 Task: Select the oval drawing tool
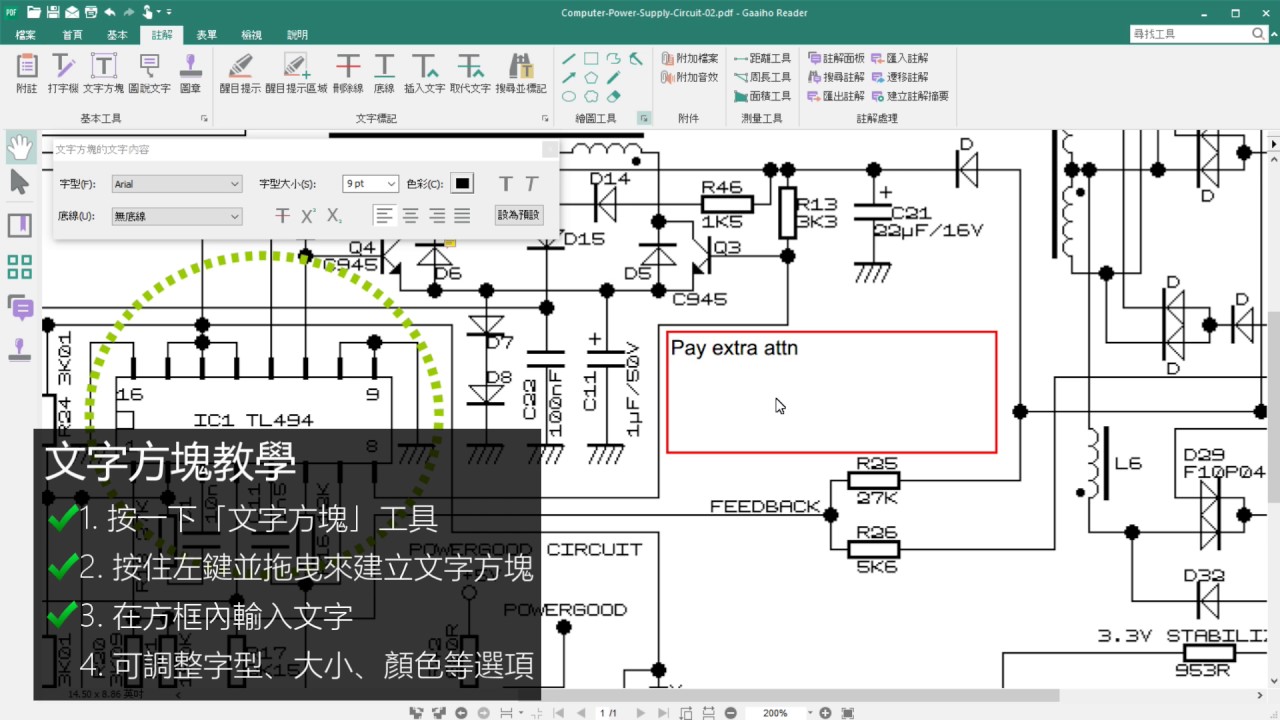pyautogui.click(x=569, y=97)
